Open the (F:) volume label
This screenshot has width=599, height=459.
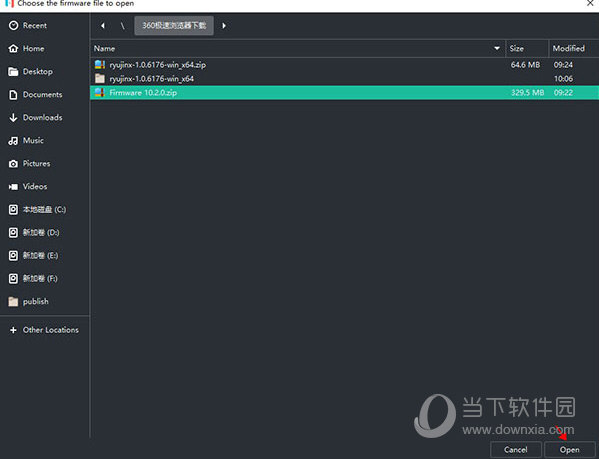coord(40,278)
